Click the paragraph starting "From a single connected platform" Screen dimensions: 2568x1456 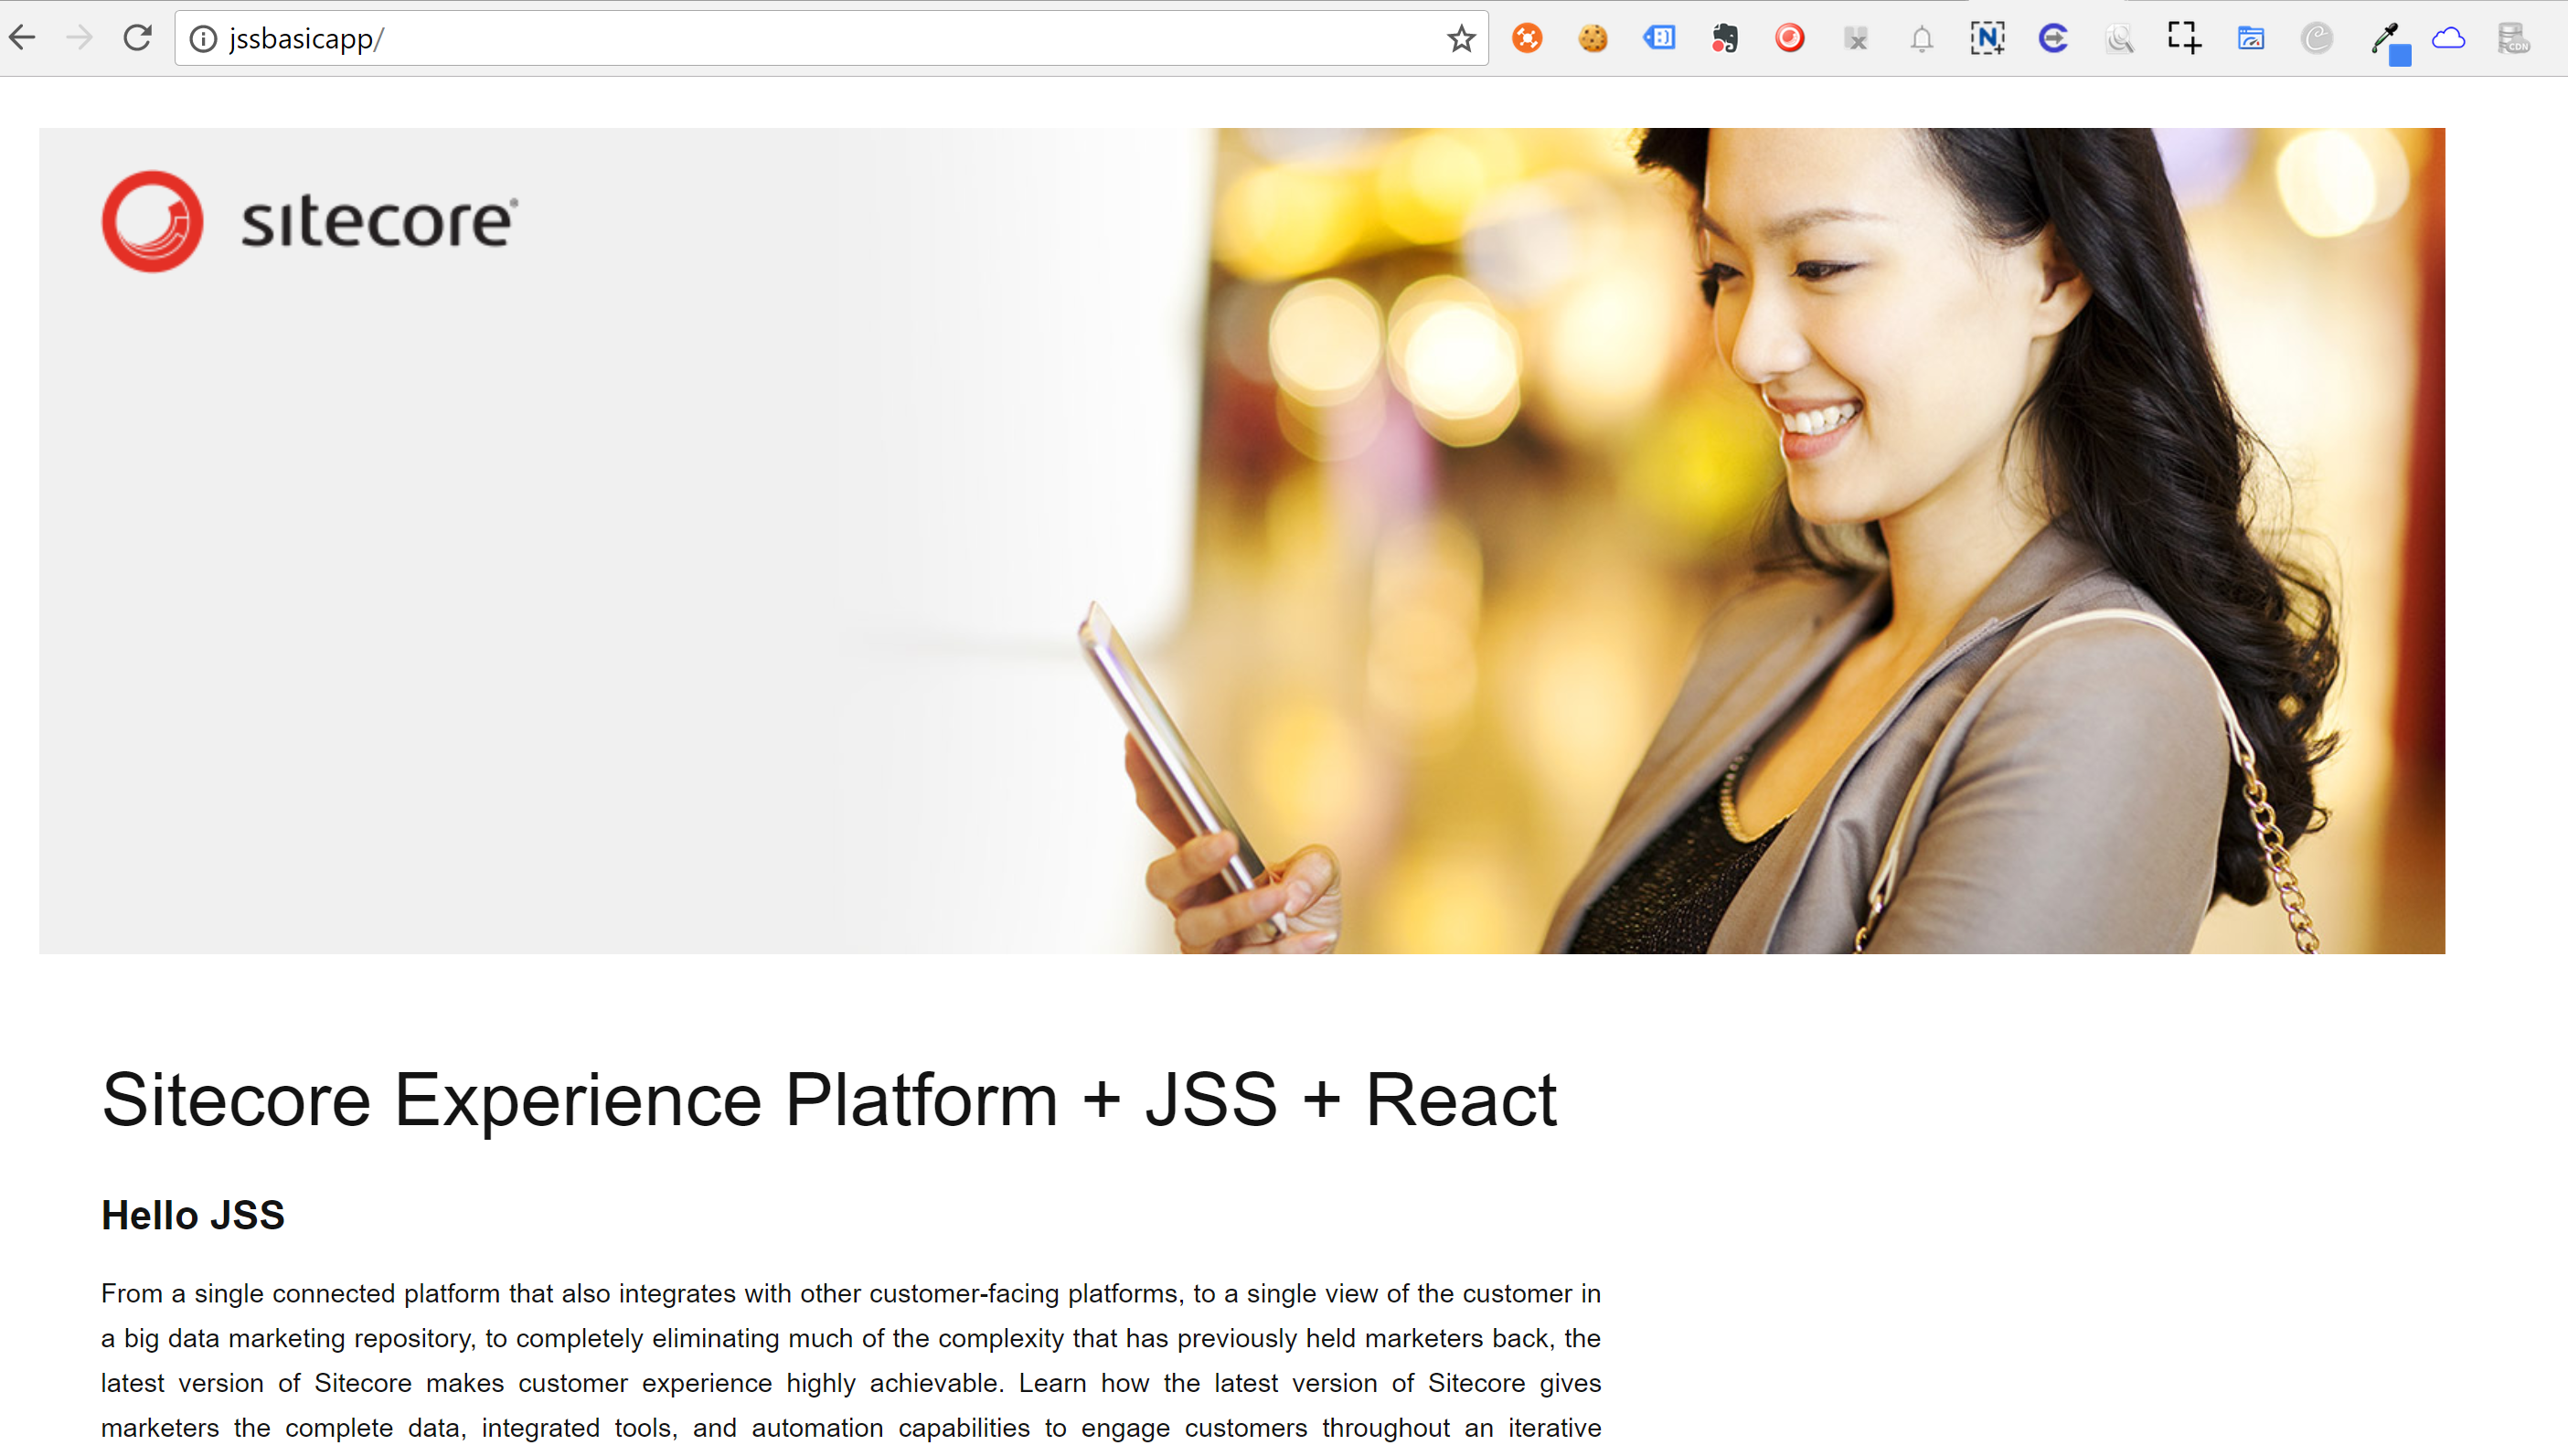click(851, 1360)
